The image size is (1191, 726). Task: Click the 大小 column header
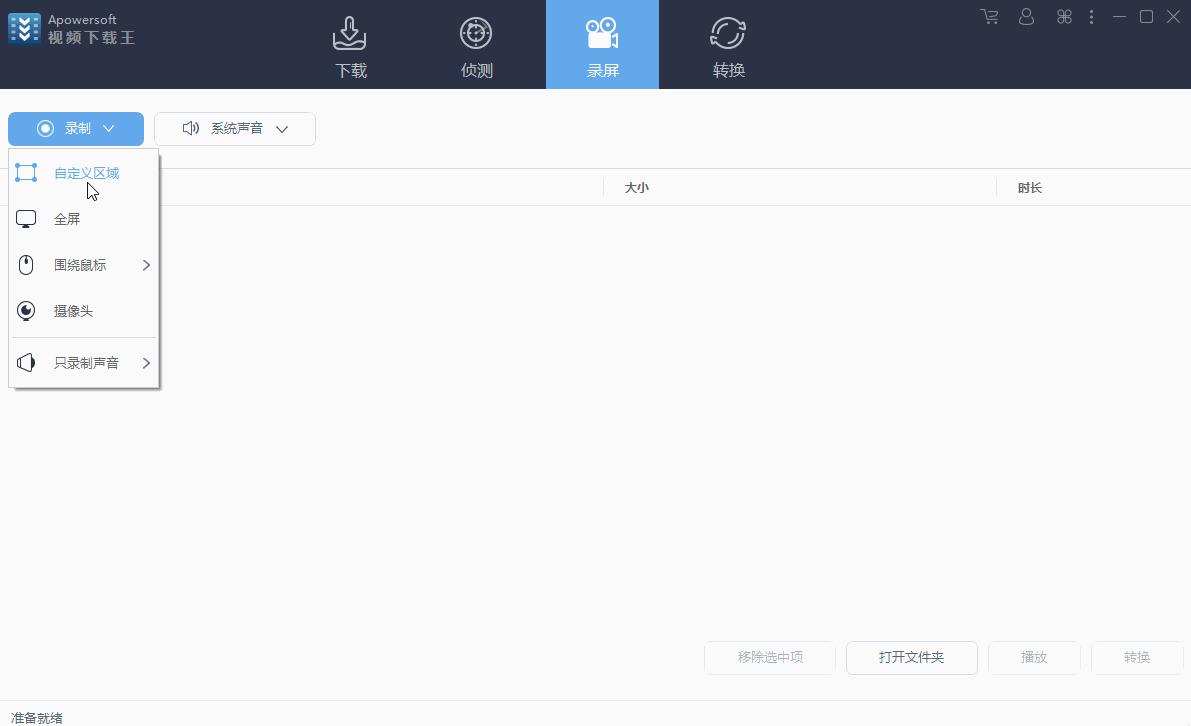[636, 187]
